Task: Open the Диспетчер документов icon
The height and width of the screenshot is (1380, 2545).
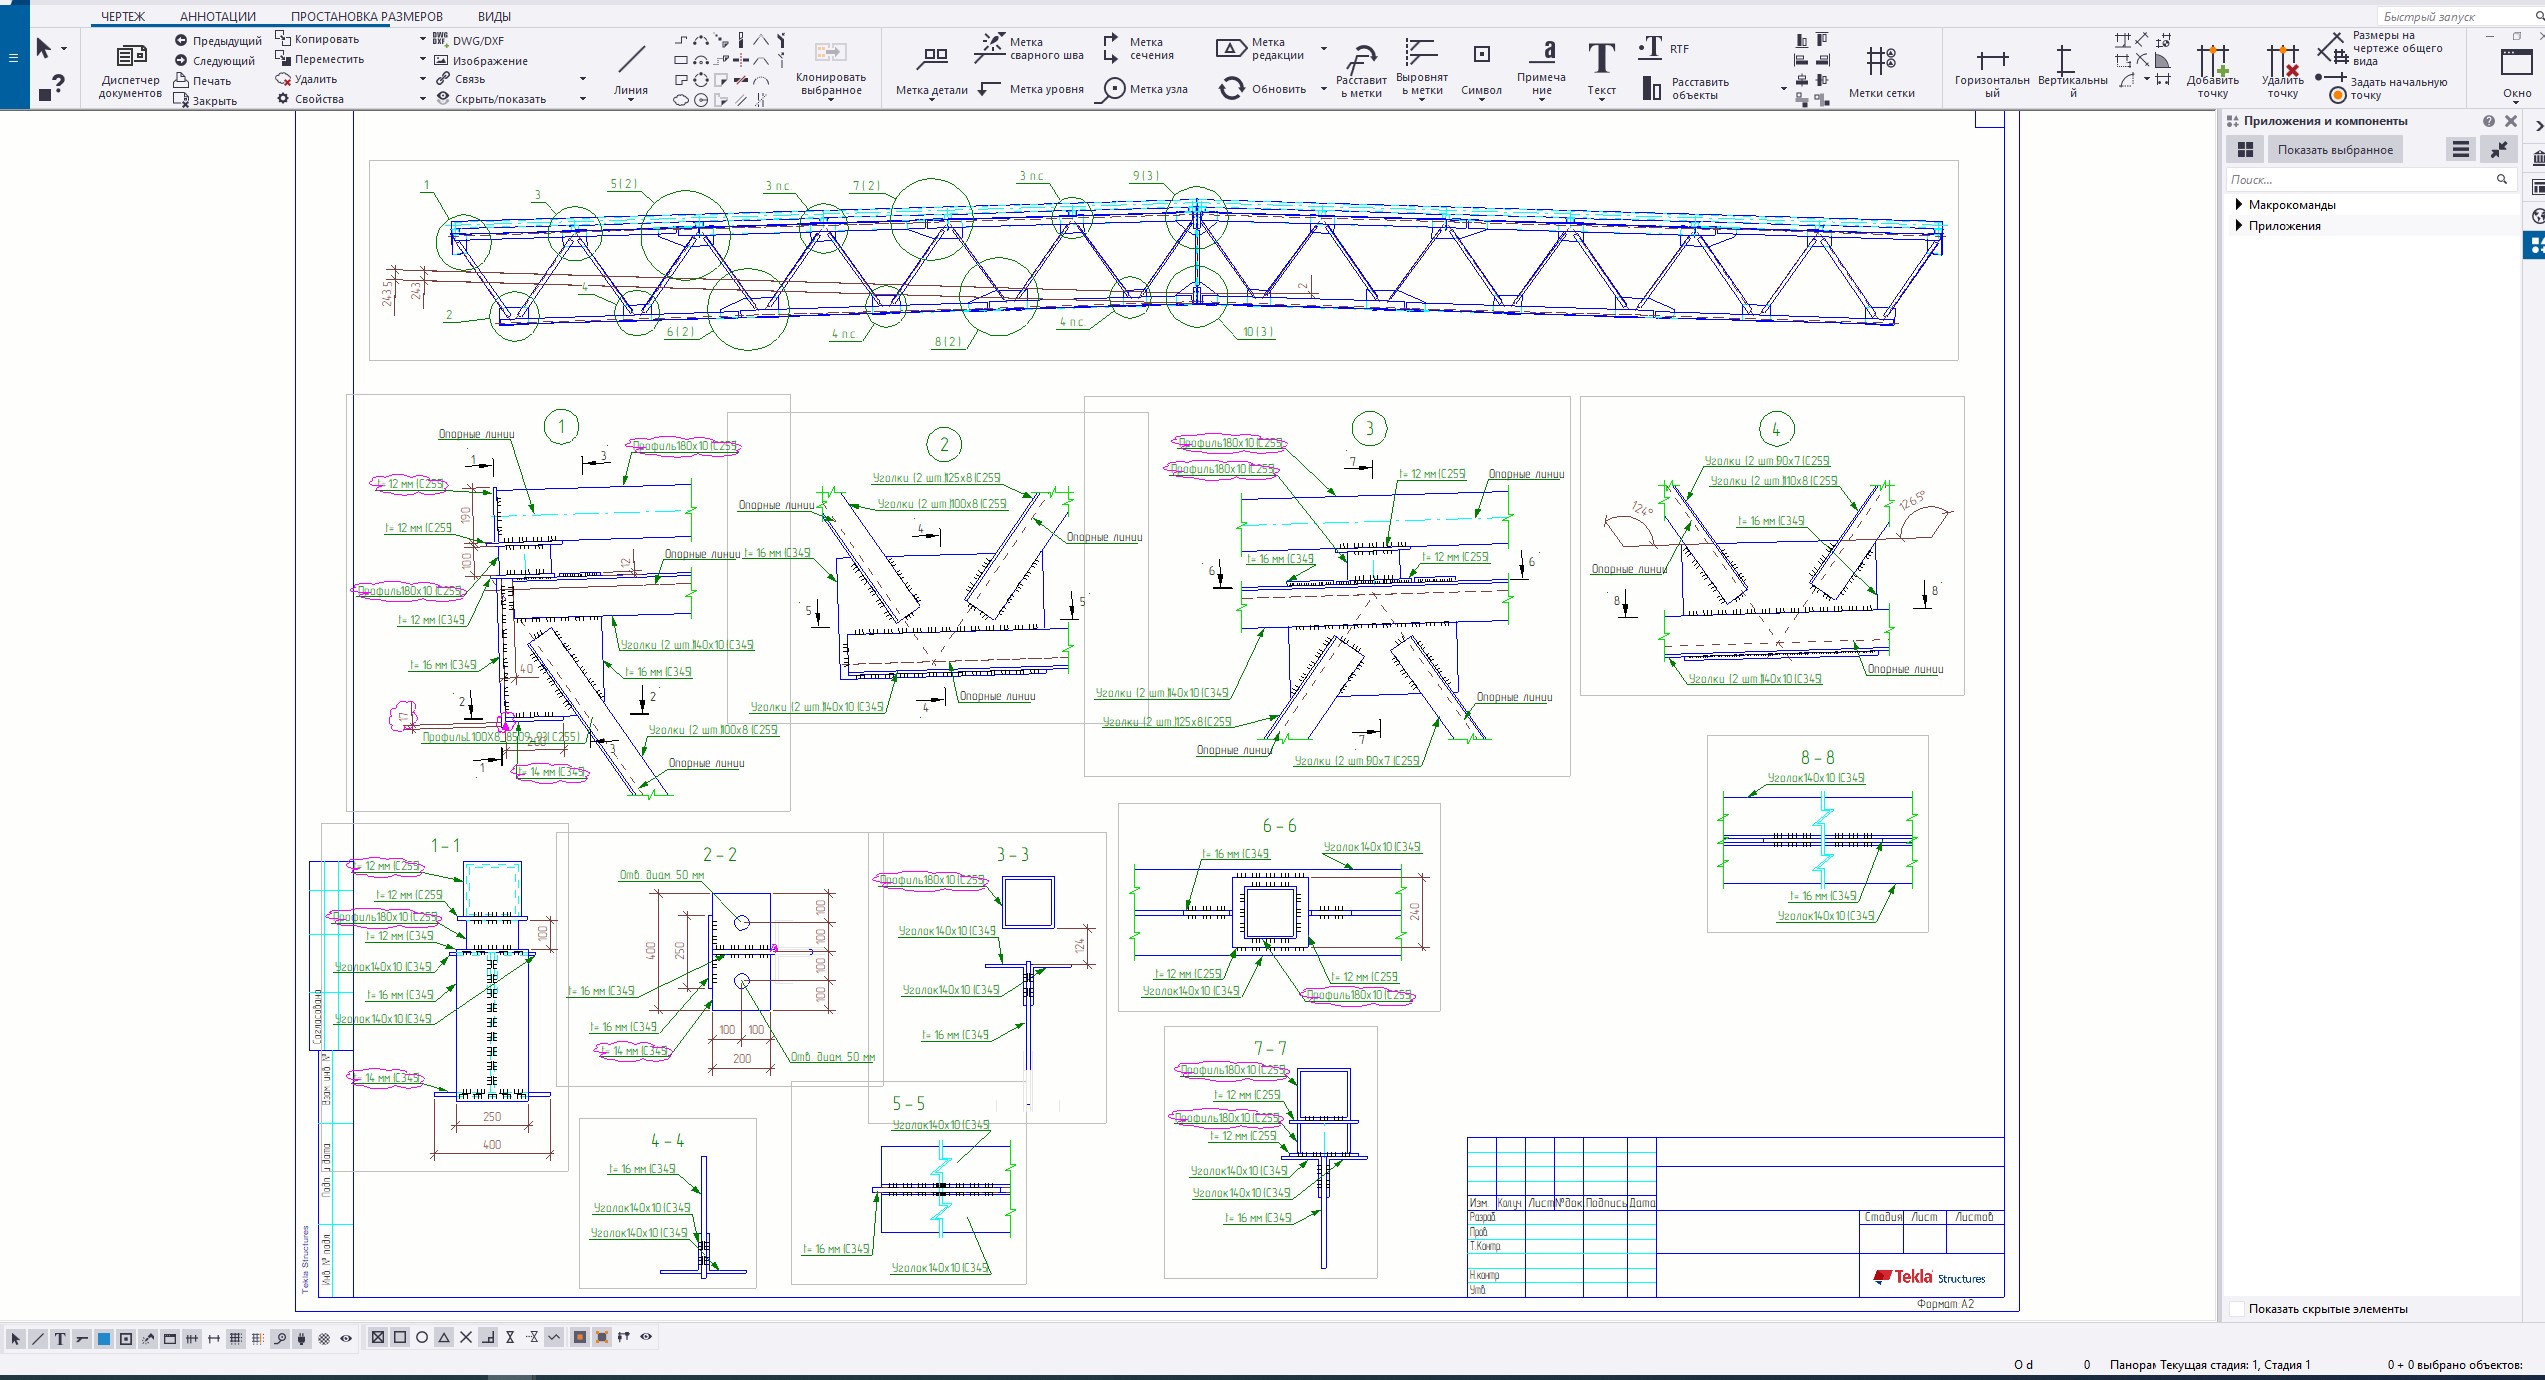Action: (x=131, y=57)
